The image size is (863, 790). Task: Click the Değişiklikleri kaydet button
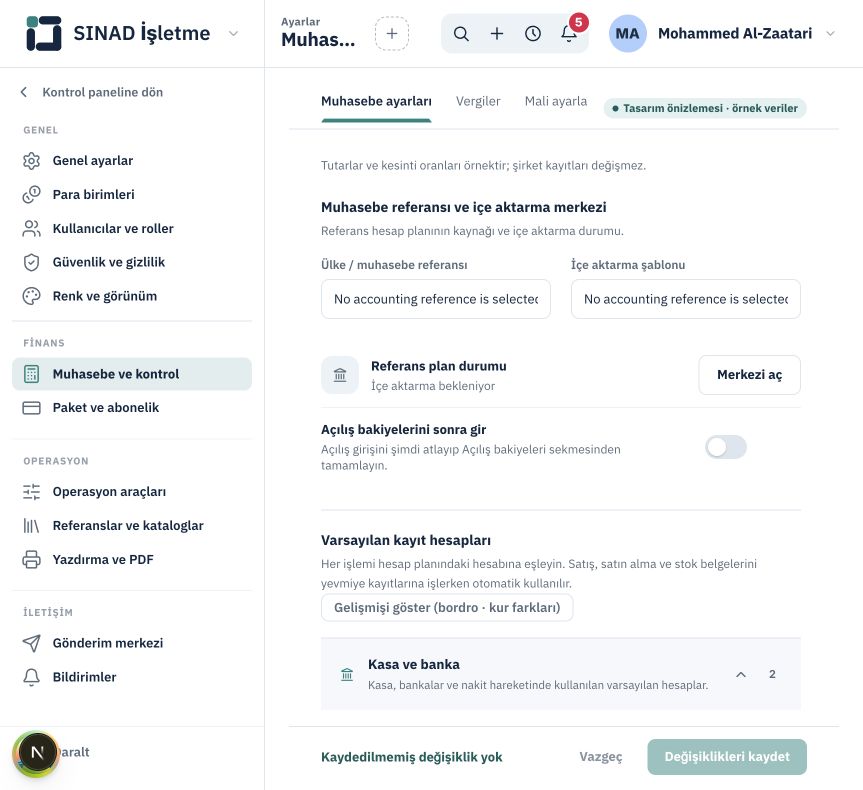pos(727,757)
